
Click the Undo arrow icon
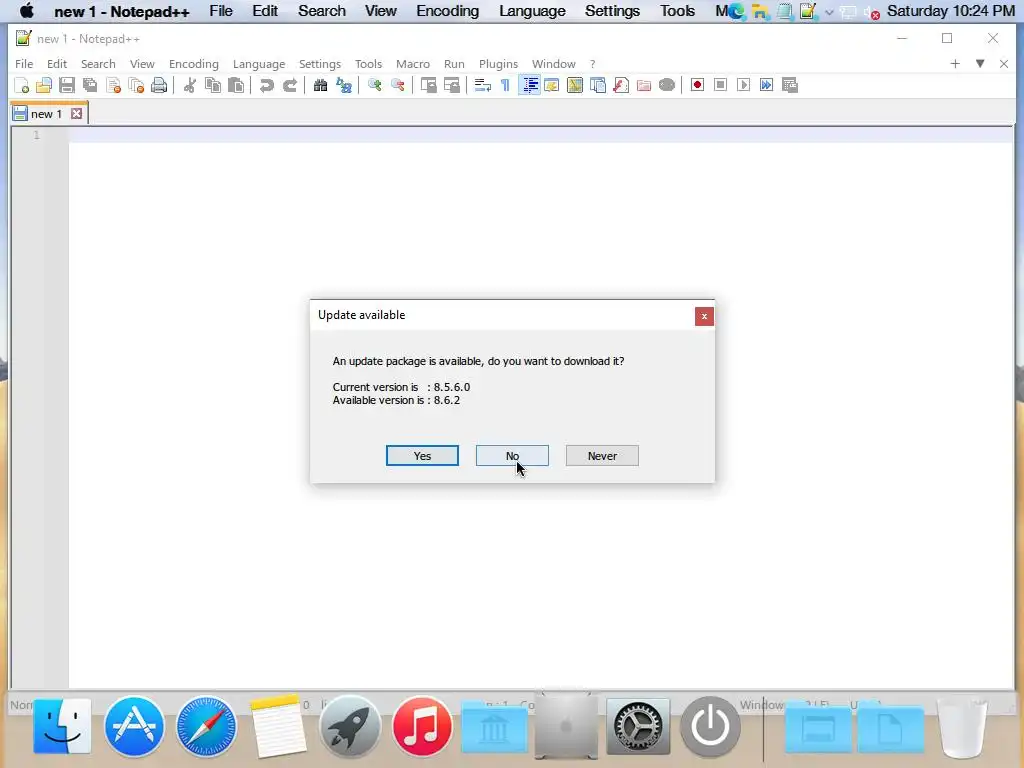pos(266,85)
